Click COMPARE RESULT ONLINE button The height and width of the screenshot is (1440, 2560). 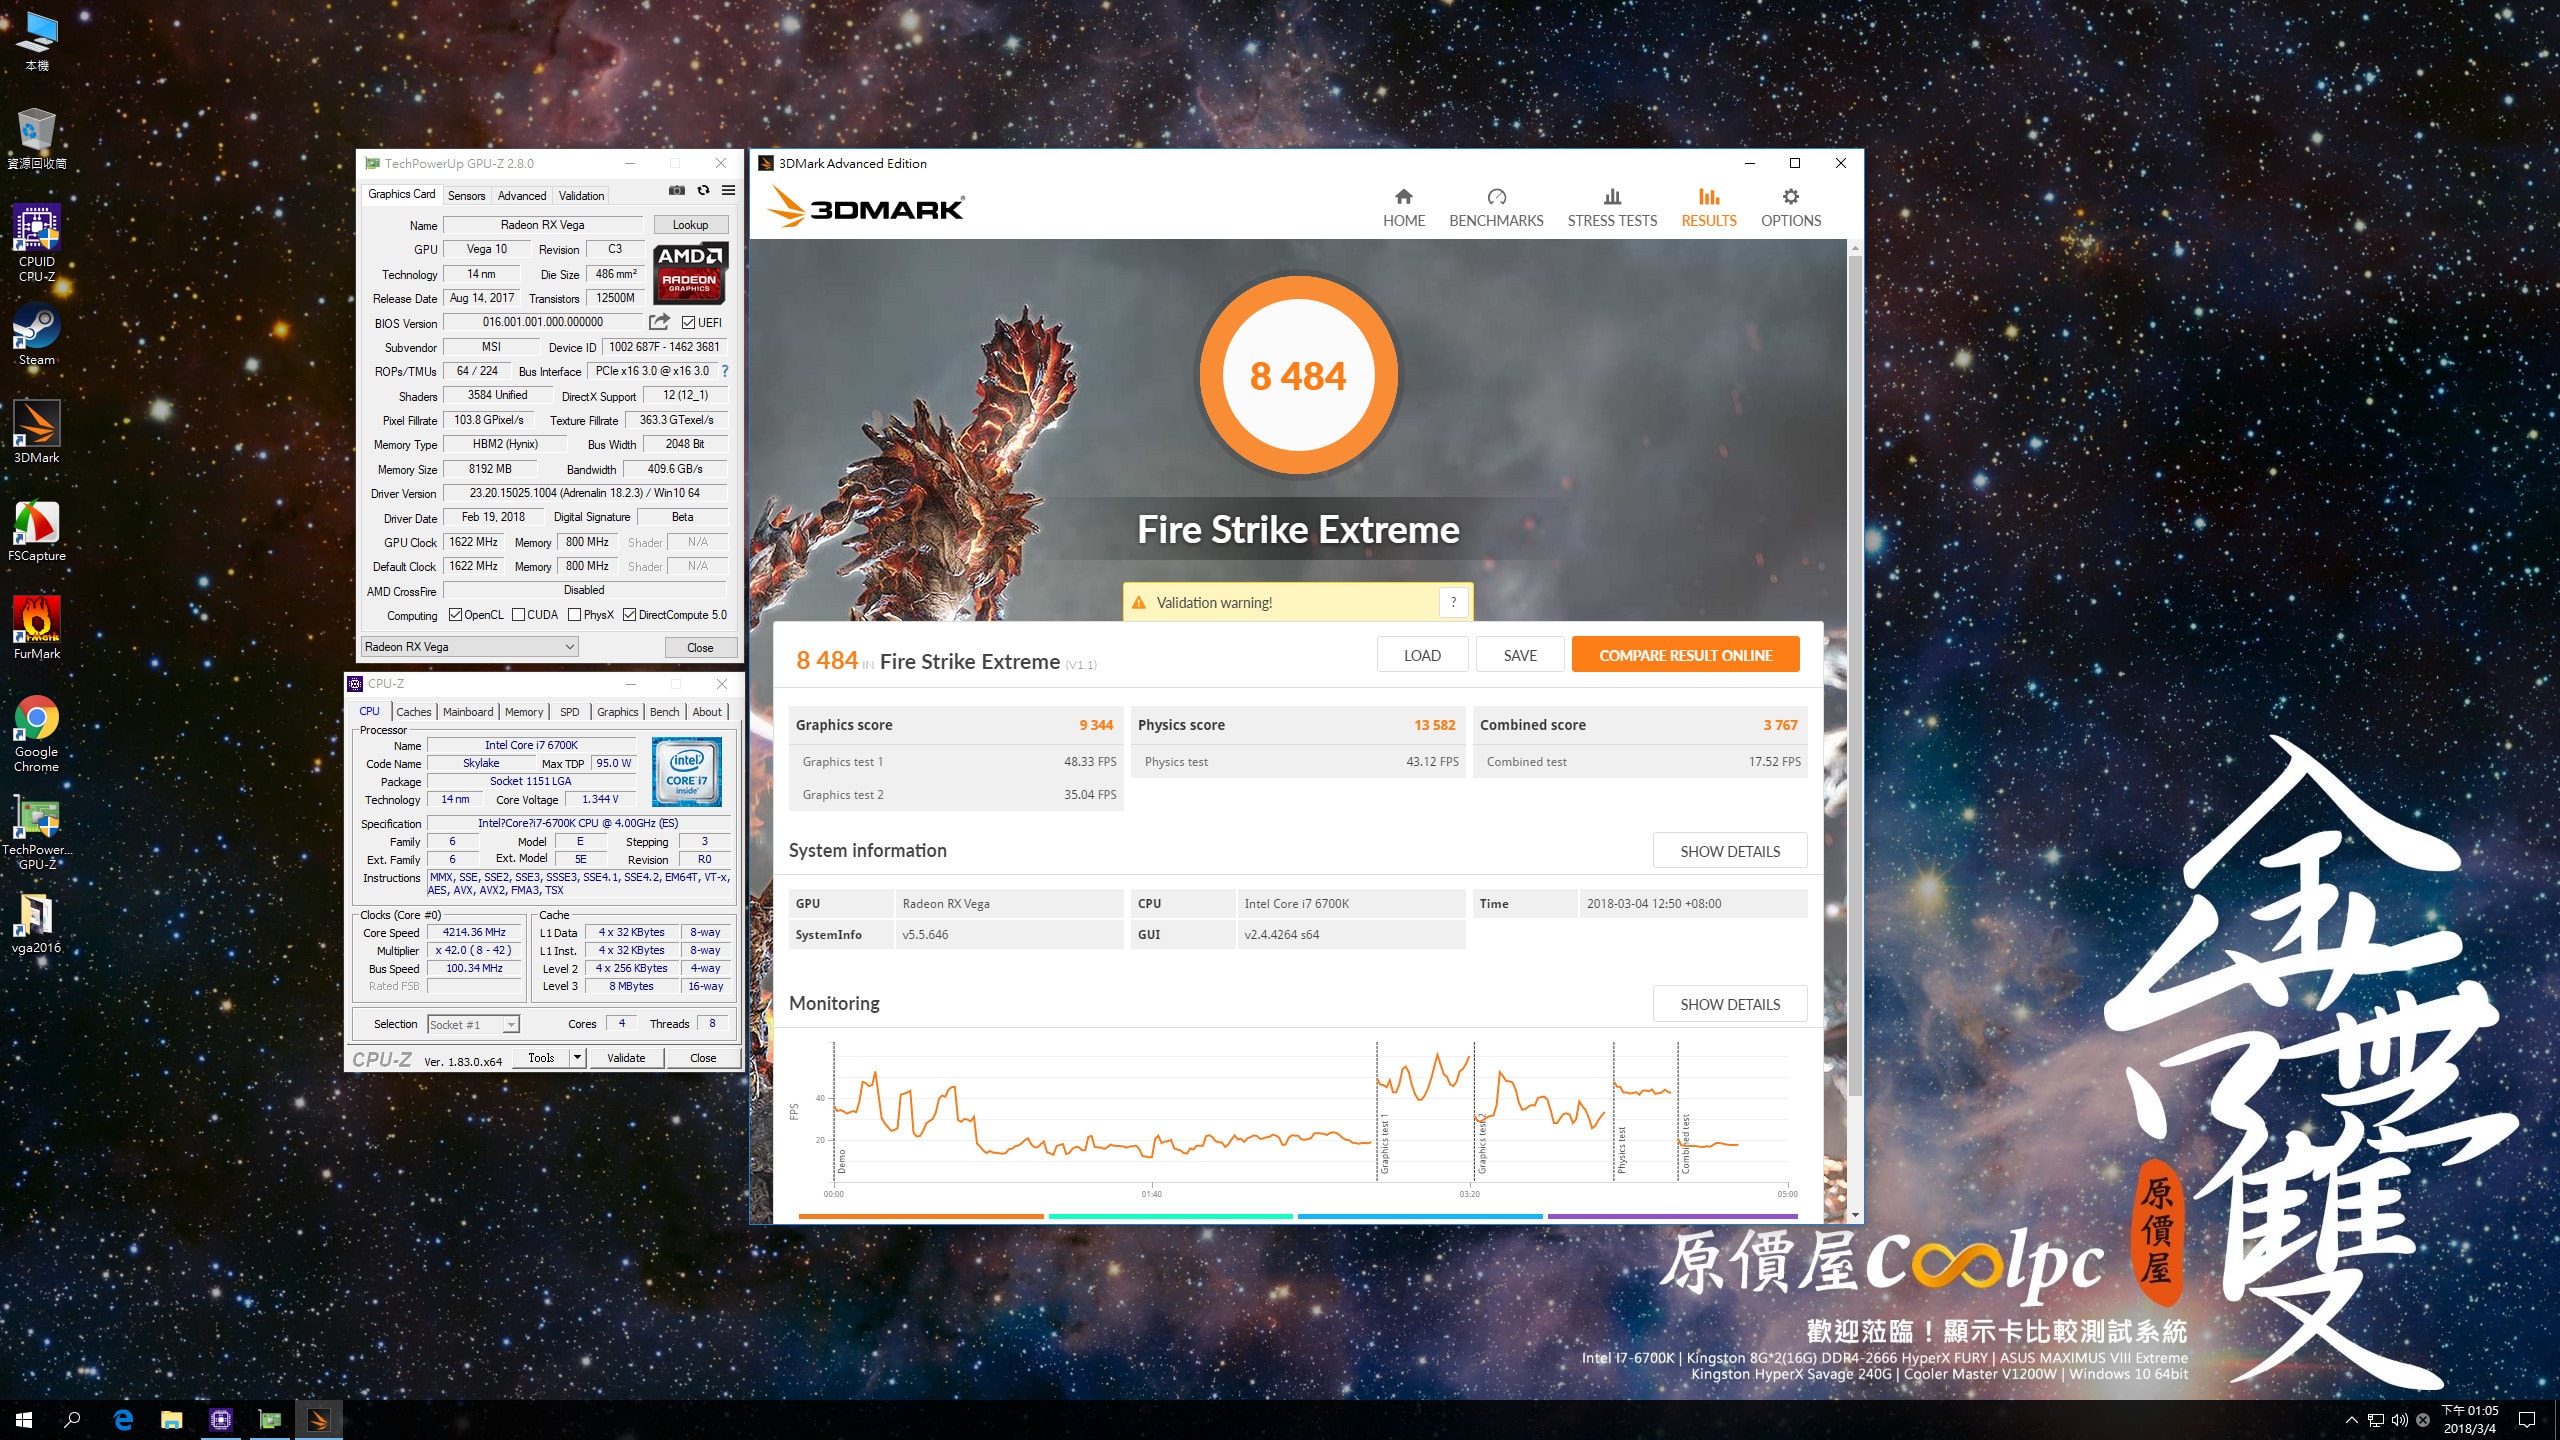click(1685, 655)
